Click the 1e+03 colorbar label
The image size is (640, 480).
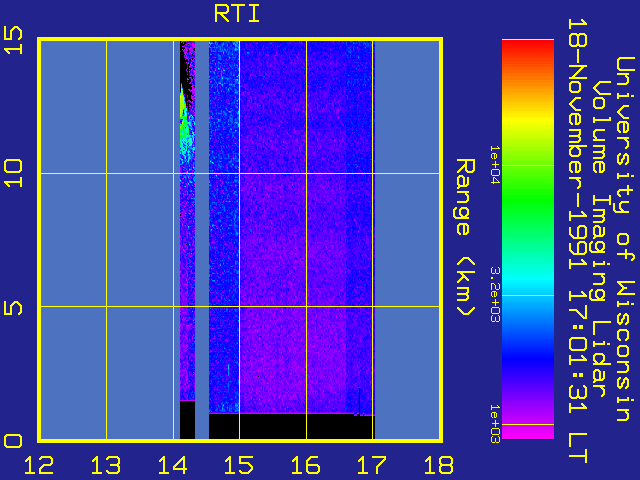click(495, 424)
